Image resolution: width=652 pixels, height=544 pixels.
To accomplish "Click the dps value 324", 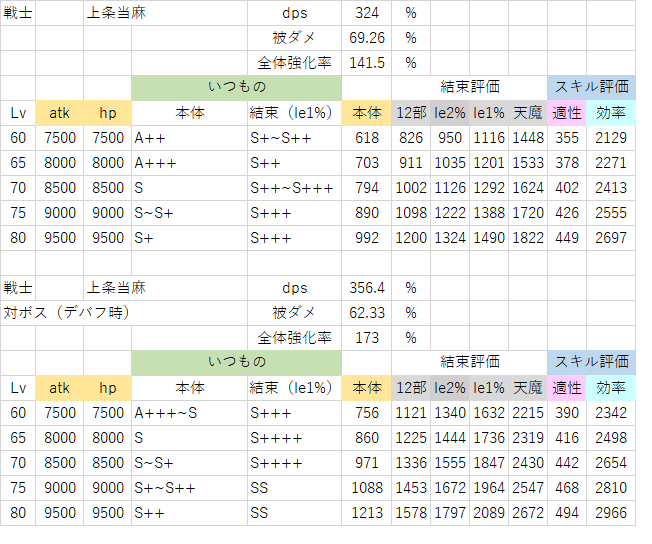I will click(366, 13).
